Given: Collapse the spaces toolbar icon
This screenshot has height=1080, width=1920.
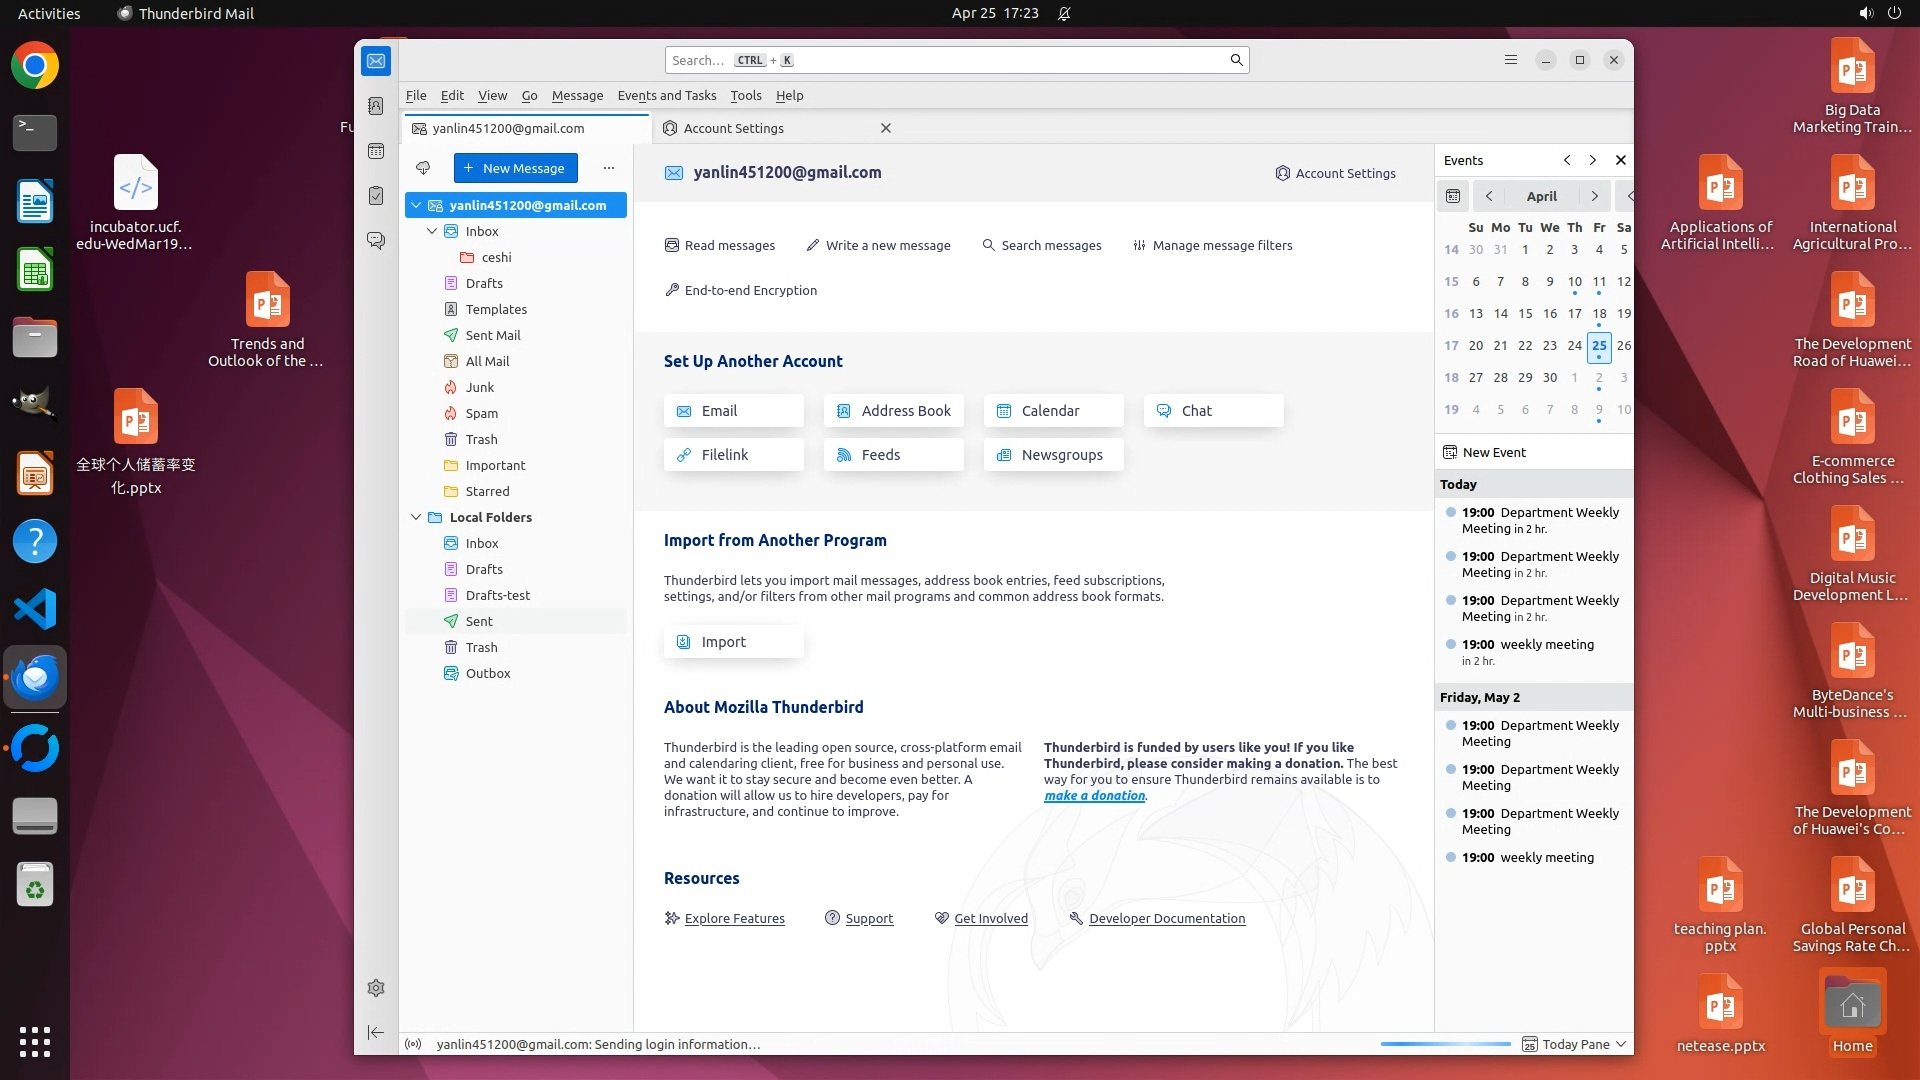Looking at the screenshot, I should tap(376, 1032).
